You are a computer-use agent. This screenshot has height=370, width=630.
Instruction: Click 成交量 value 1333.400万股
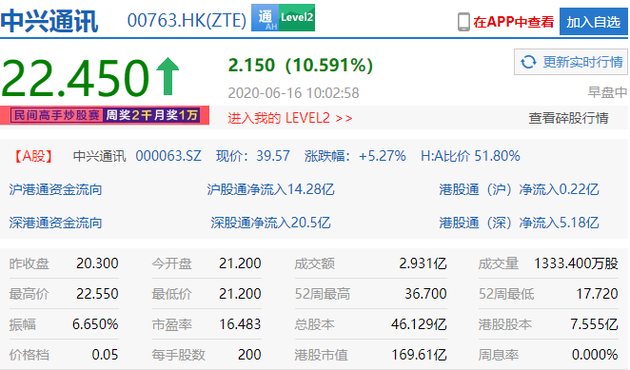tap(576, 264)
